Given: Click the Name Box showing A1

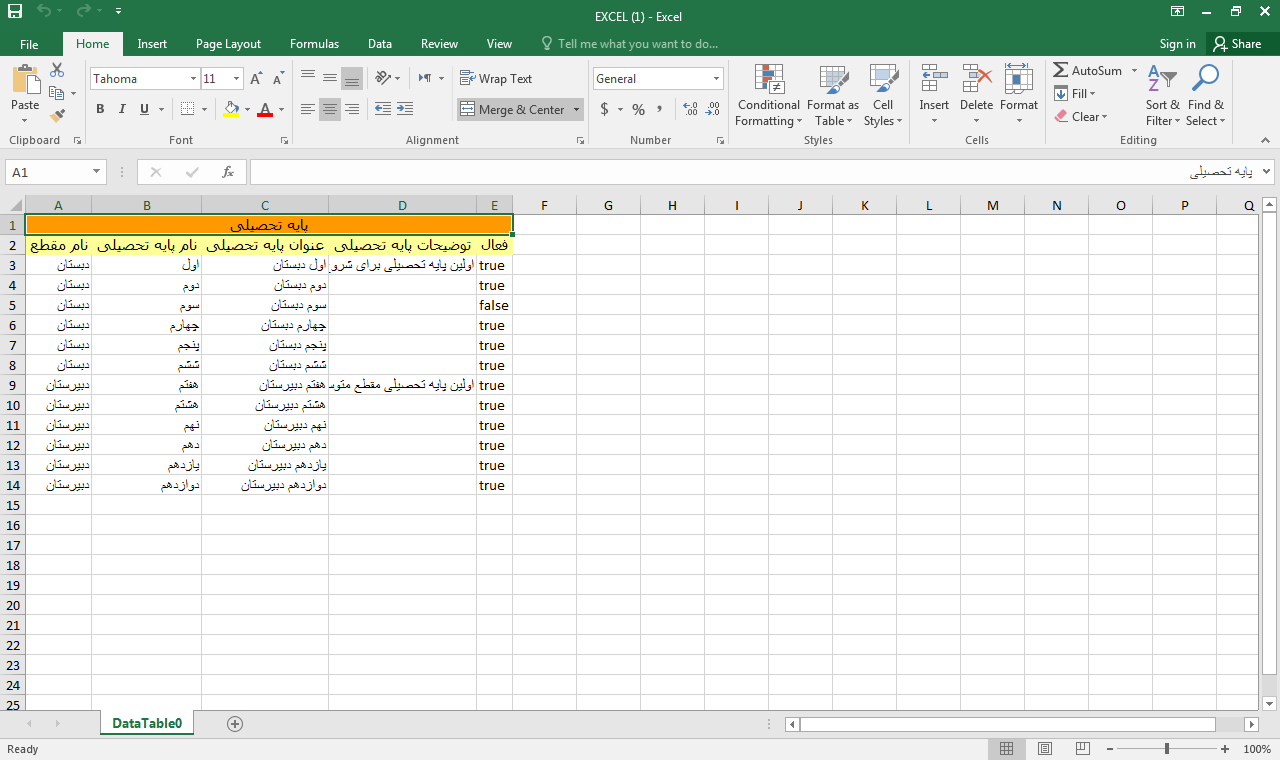Looking at the screenshot, I should click(55, 172).
